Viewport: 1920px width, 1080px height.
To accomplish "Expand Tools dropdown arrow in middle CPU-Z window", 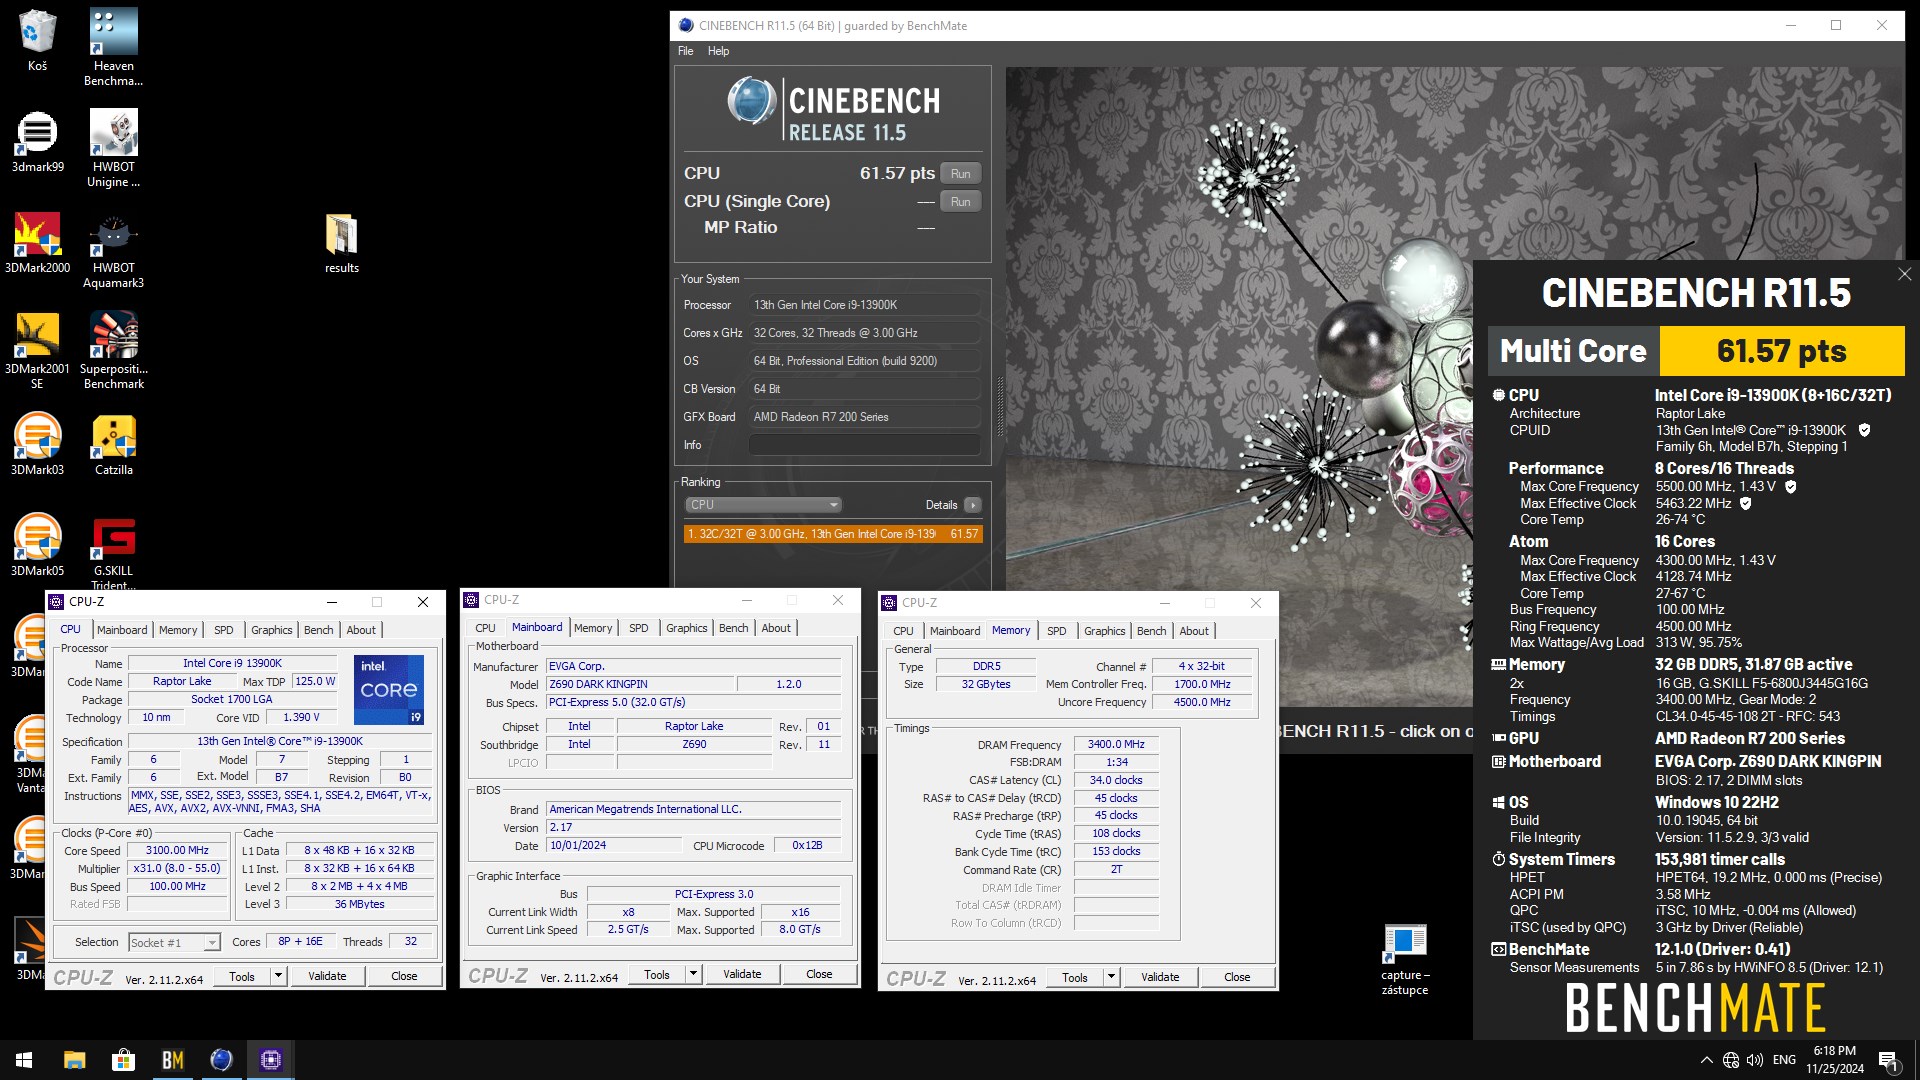I will 694,975.
